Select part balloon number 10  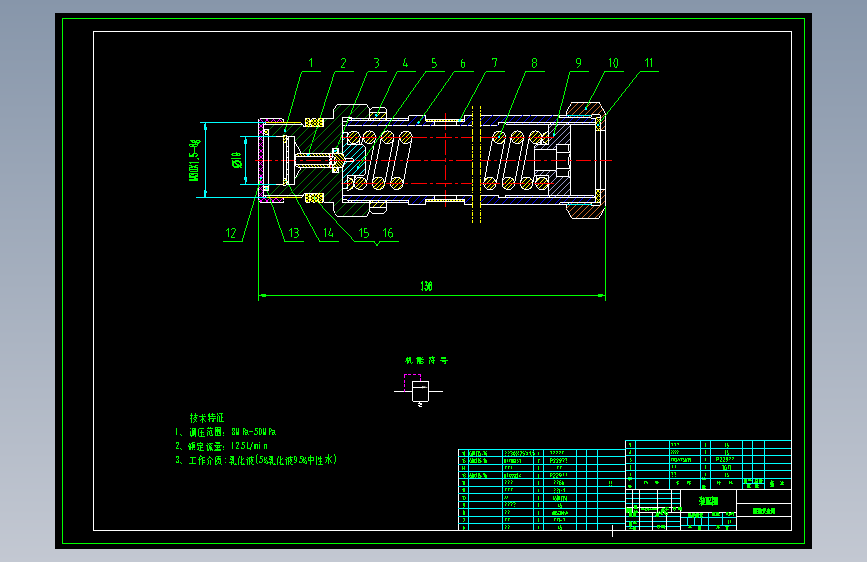613,63
